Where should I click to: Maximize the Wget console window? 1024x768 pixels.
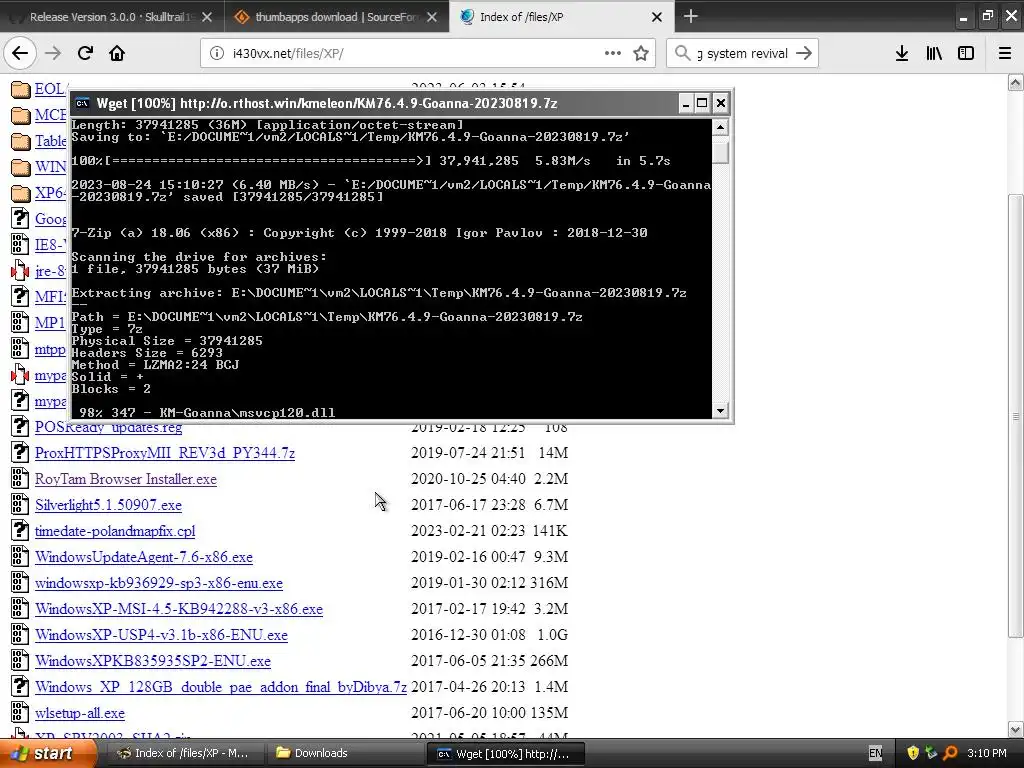(702, 103)
